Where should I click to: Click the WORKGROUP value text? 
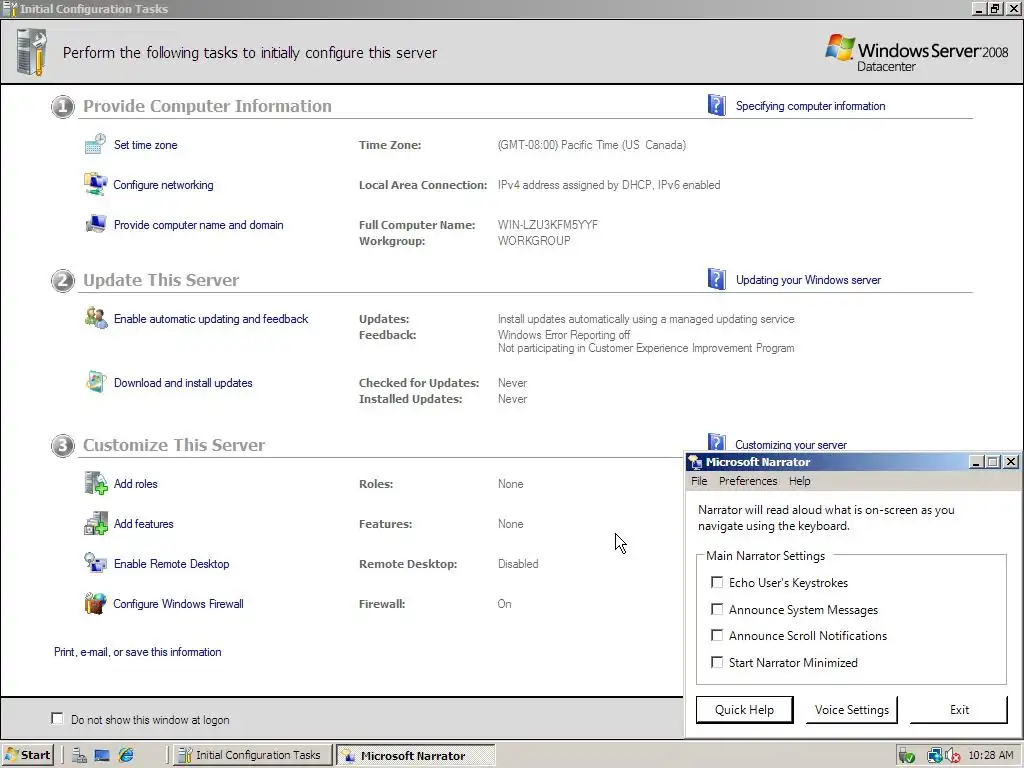tap(534, 240)
